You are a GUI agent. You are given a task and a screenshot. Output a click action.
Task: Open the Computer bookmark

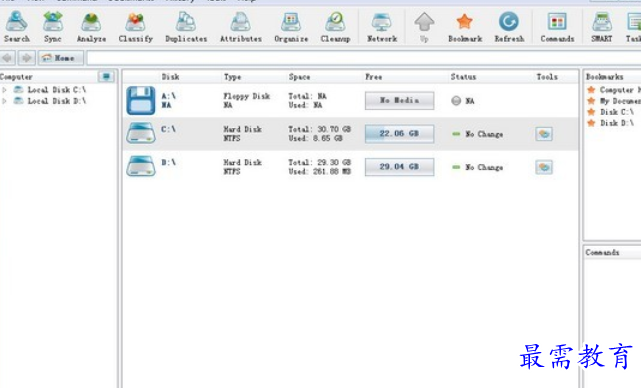pyautogui.click(x=613, y=90)
